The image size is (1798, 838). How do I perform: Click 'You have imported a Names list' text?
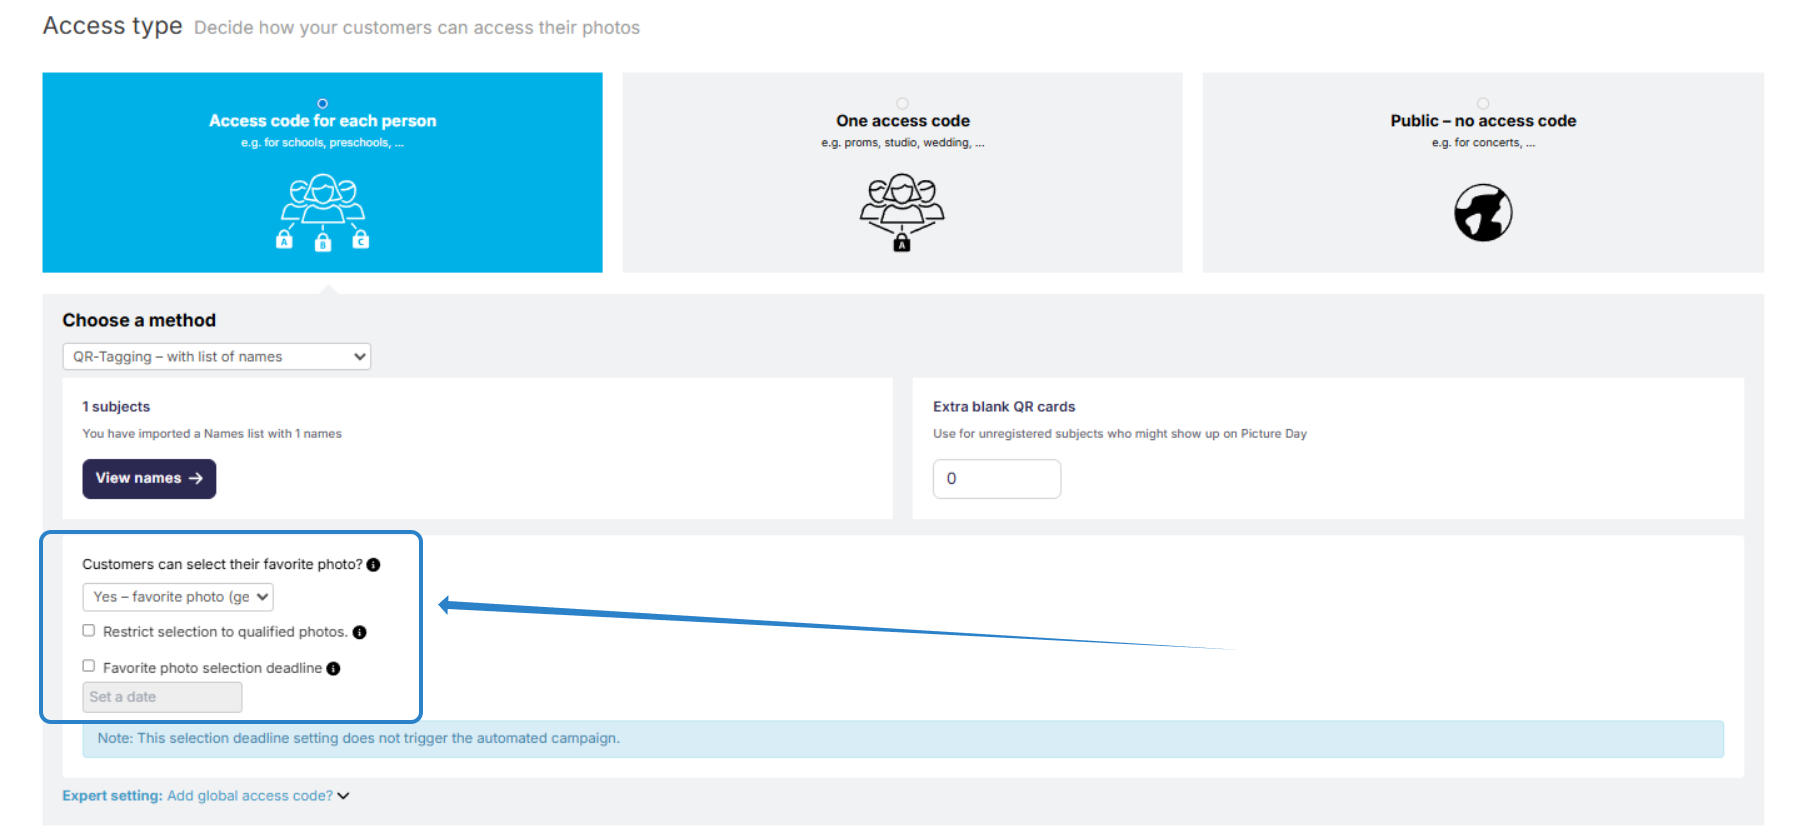pos(212,434)
